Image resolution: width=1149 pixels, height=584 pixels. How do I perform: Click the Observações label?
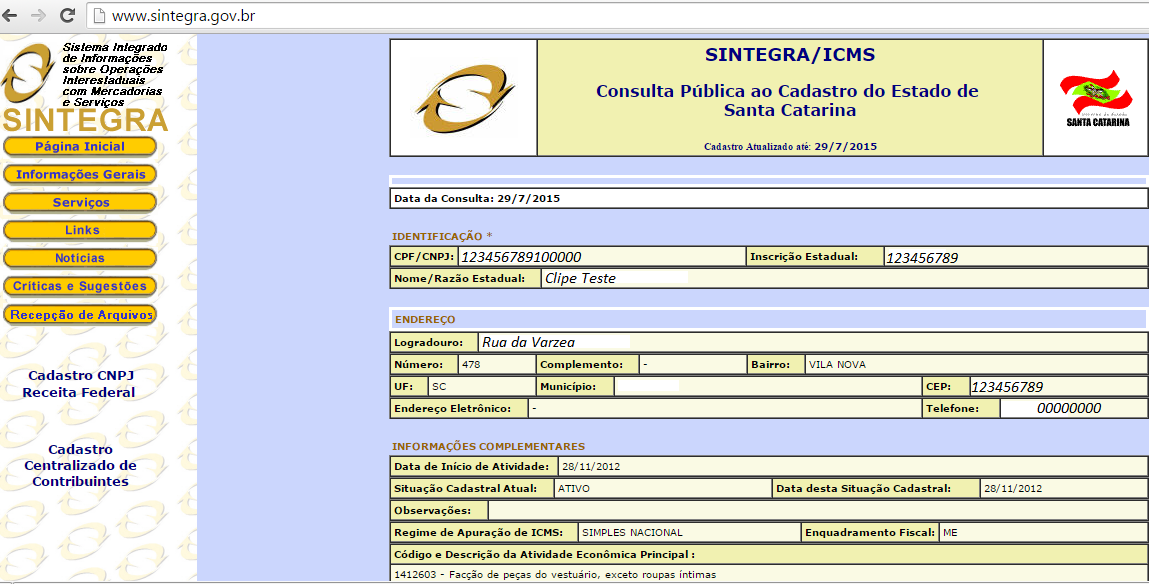[x=432, y=511]
